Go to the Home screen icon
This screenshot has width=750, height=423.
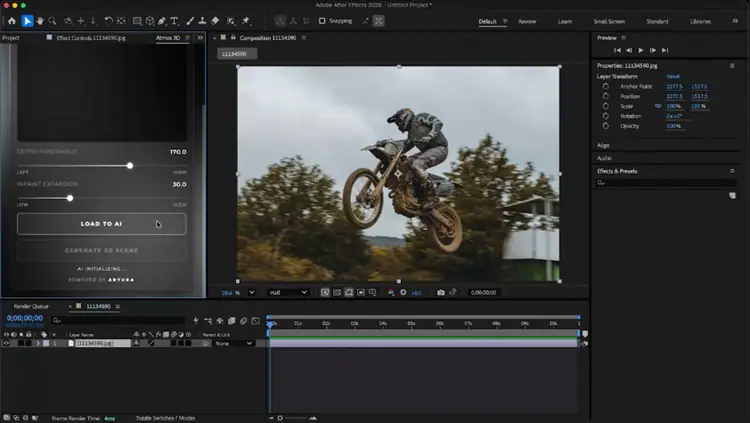point(11,21)
